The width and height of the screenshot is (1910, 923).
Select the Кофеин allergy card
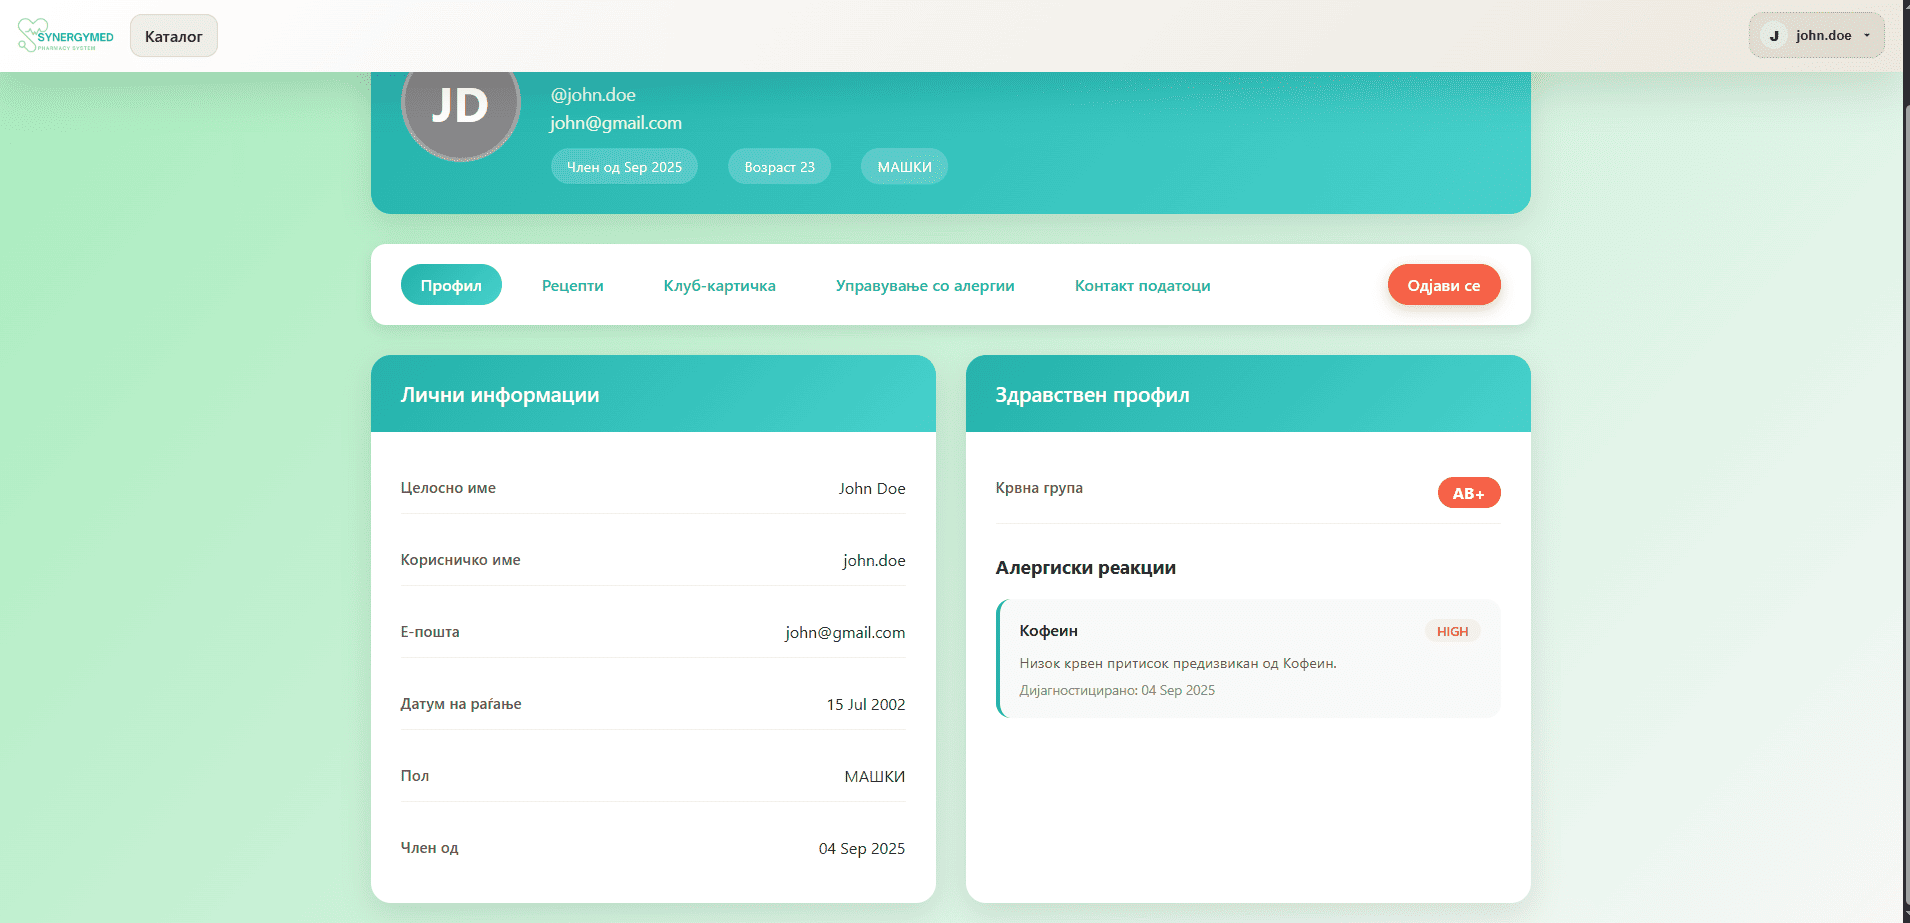(x=1248, y=658)
